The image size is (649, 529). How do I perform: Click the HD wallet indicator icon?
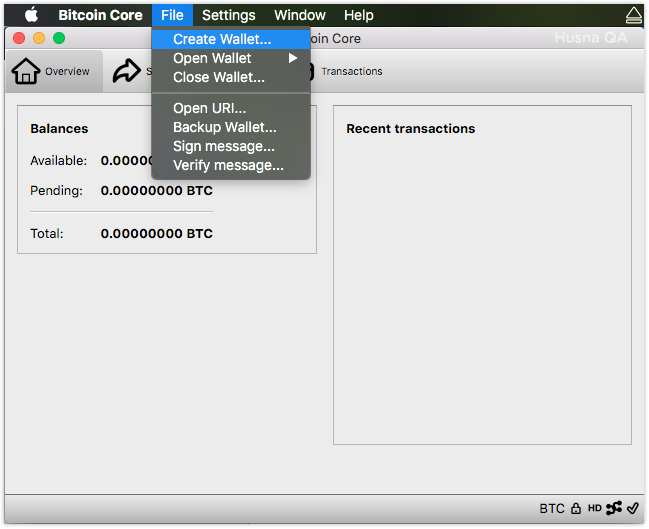(x=594, y=508)
